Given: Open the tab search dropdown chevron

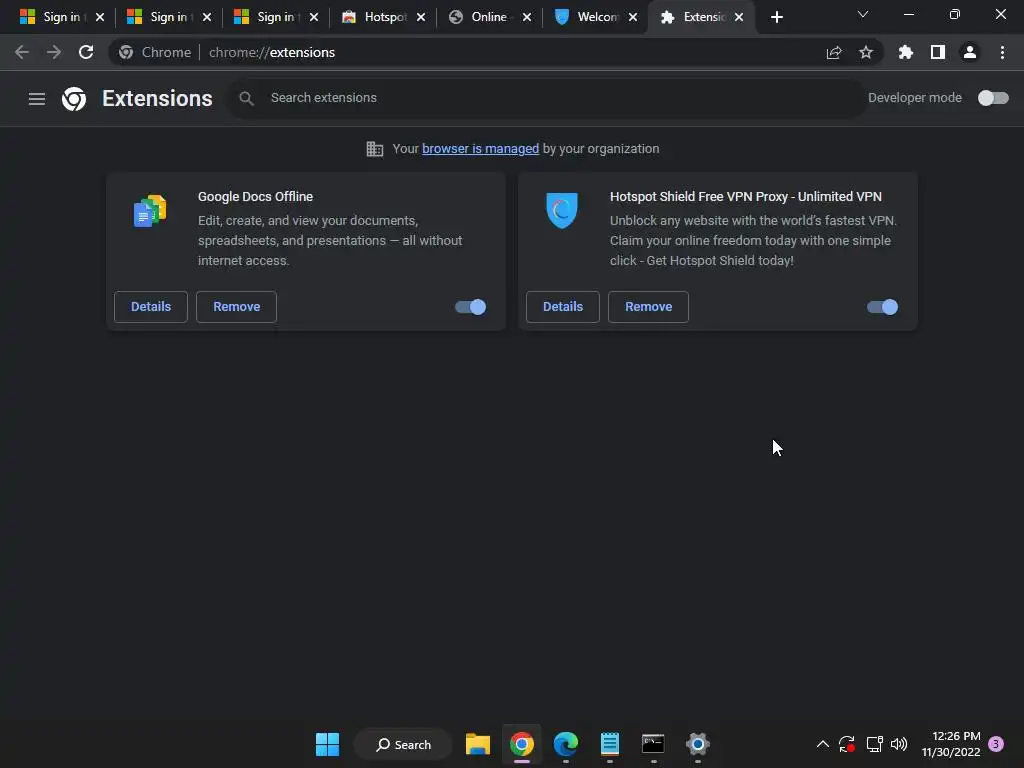Looking at the screenshot, I should [863, 14].
